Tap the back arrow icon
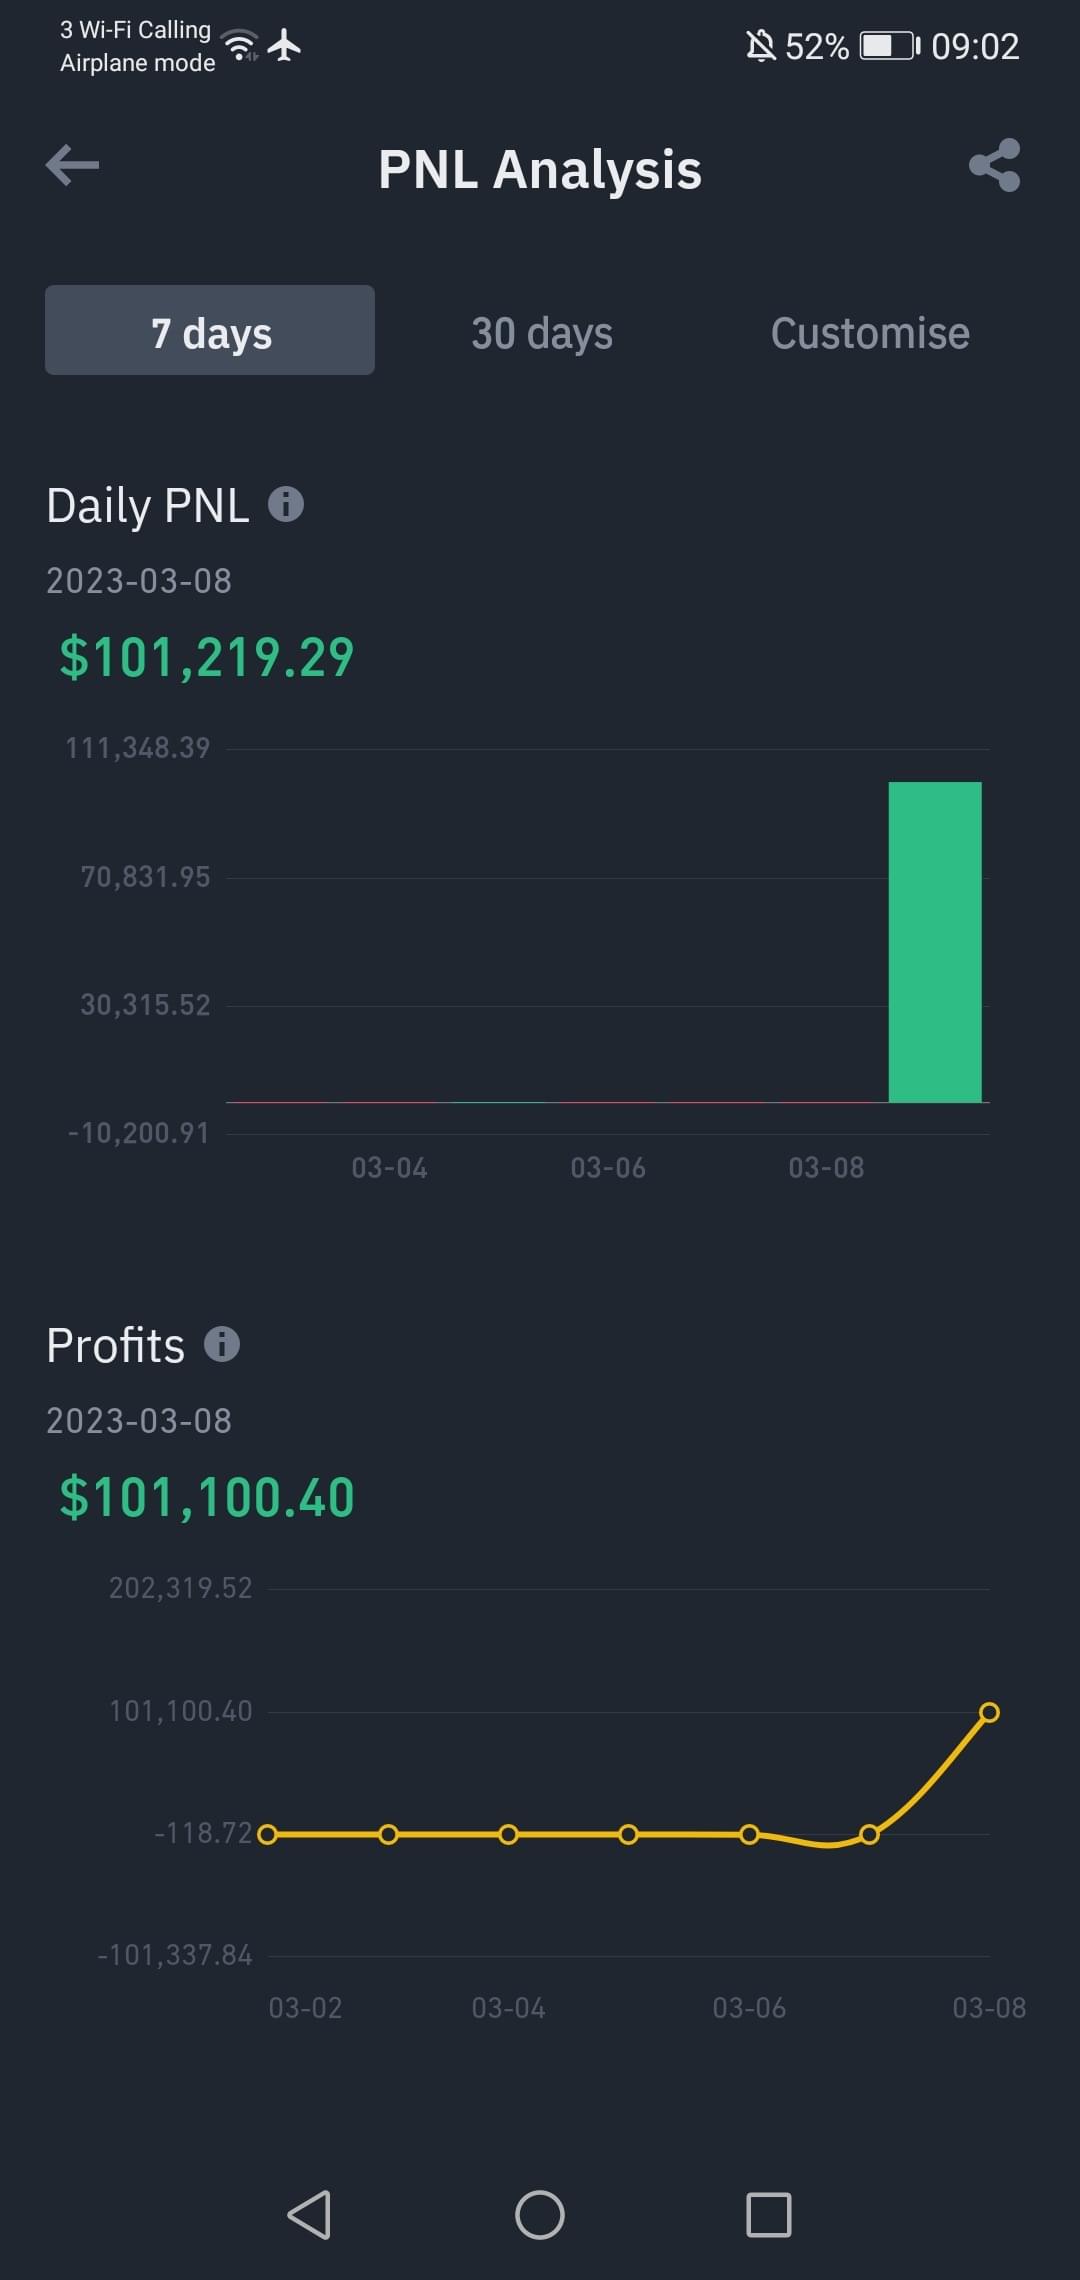The height and width of the screenshot is (2280, 1080). point(72,166)
